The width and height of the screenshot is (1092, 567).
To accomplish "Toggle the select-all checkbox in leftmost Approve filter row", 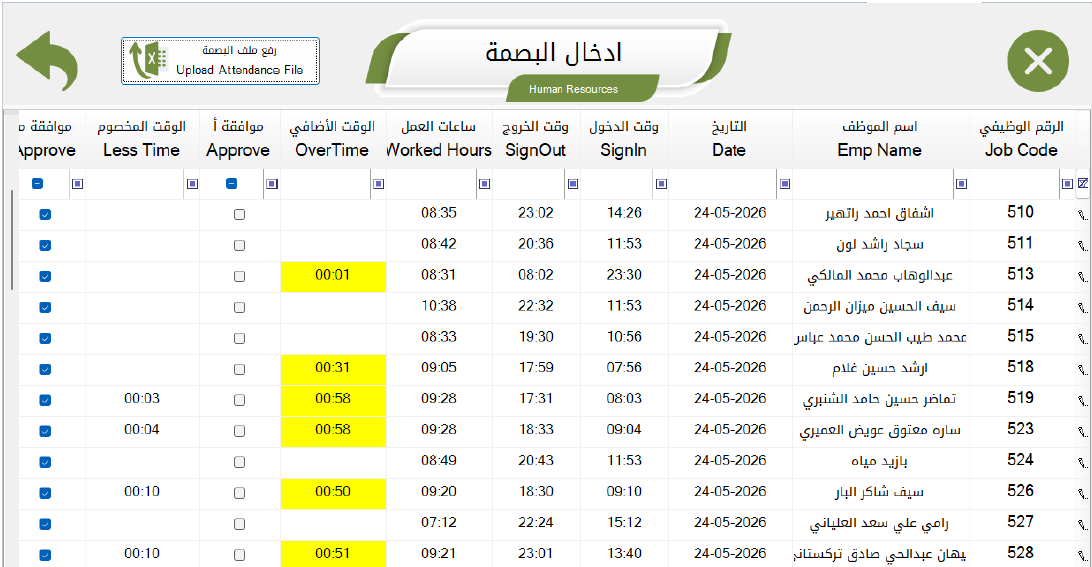I will point(38,183).
